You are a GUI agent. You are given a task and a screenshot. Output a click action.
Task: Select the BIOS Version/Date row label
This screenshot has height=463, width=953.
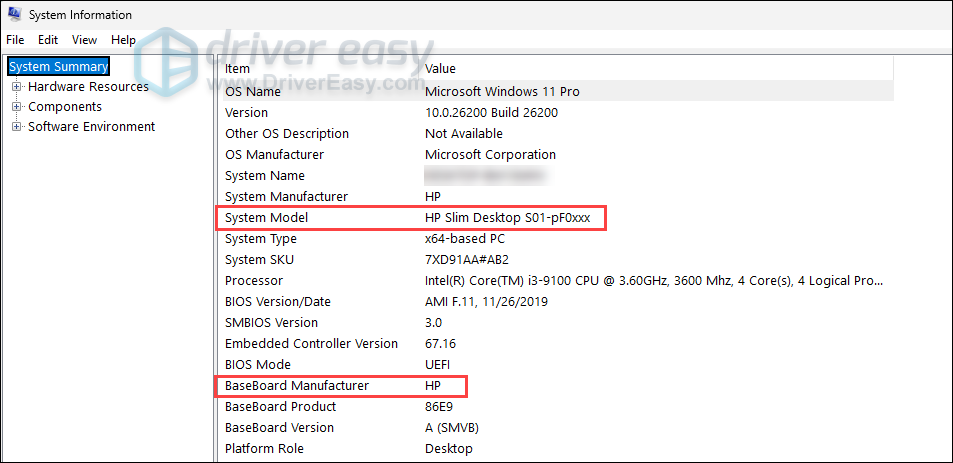click(278, 301)
